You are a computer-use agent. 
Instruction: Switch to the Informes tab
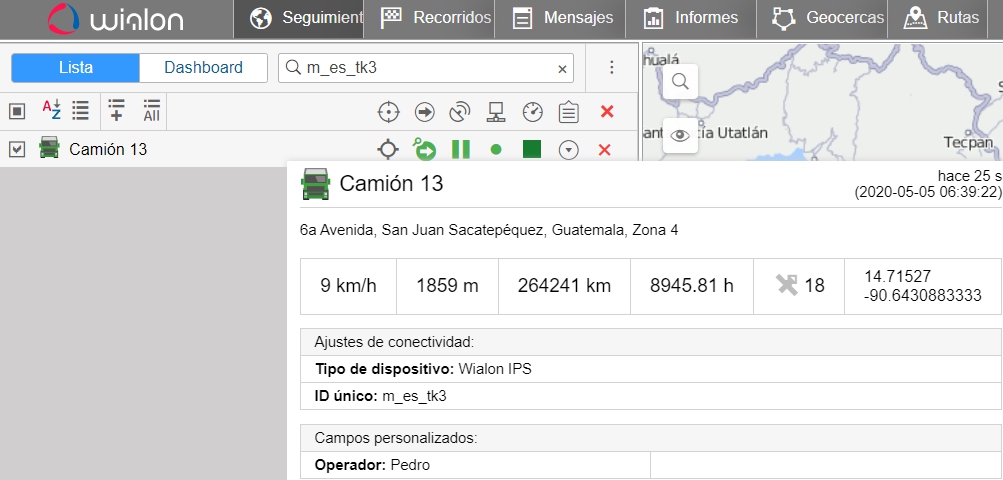[691, 18]
